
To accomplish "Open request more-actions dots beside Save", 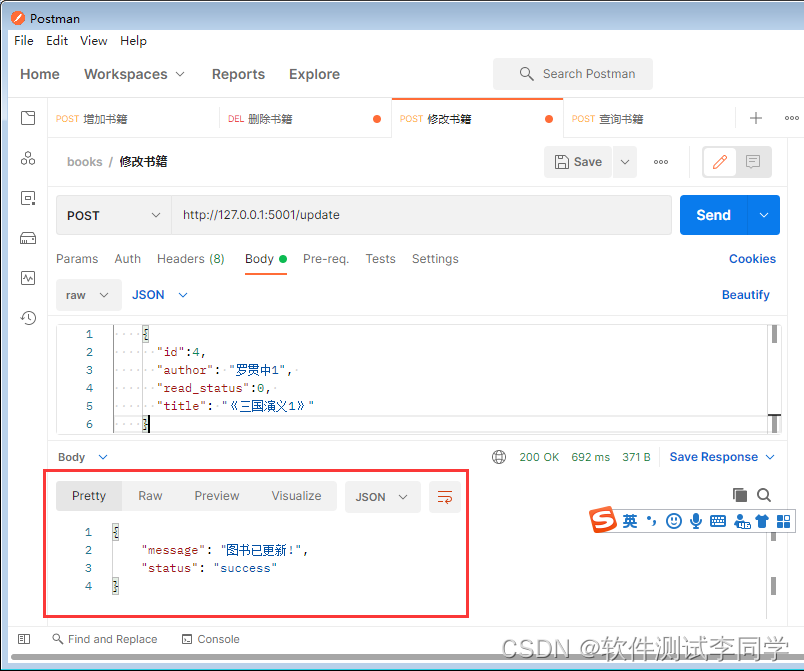I will 661,162.
